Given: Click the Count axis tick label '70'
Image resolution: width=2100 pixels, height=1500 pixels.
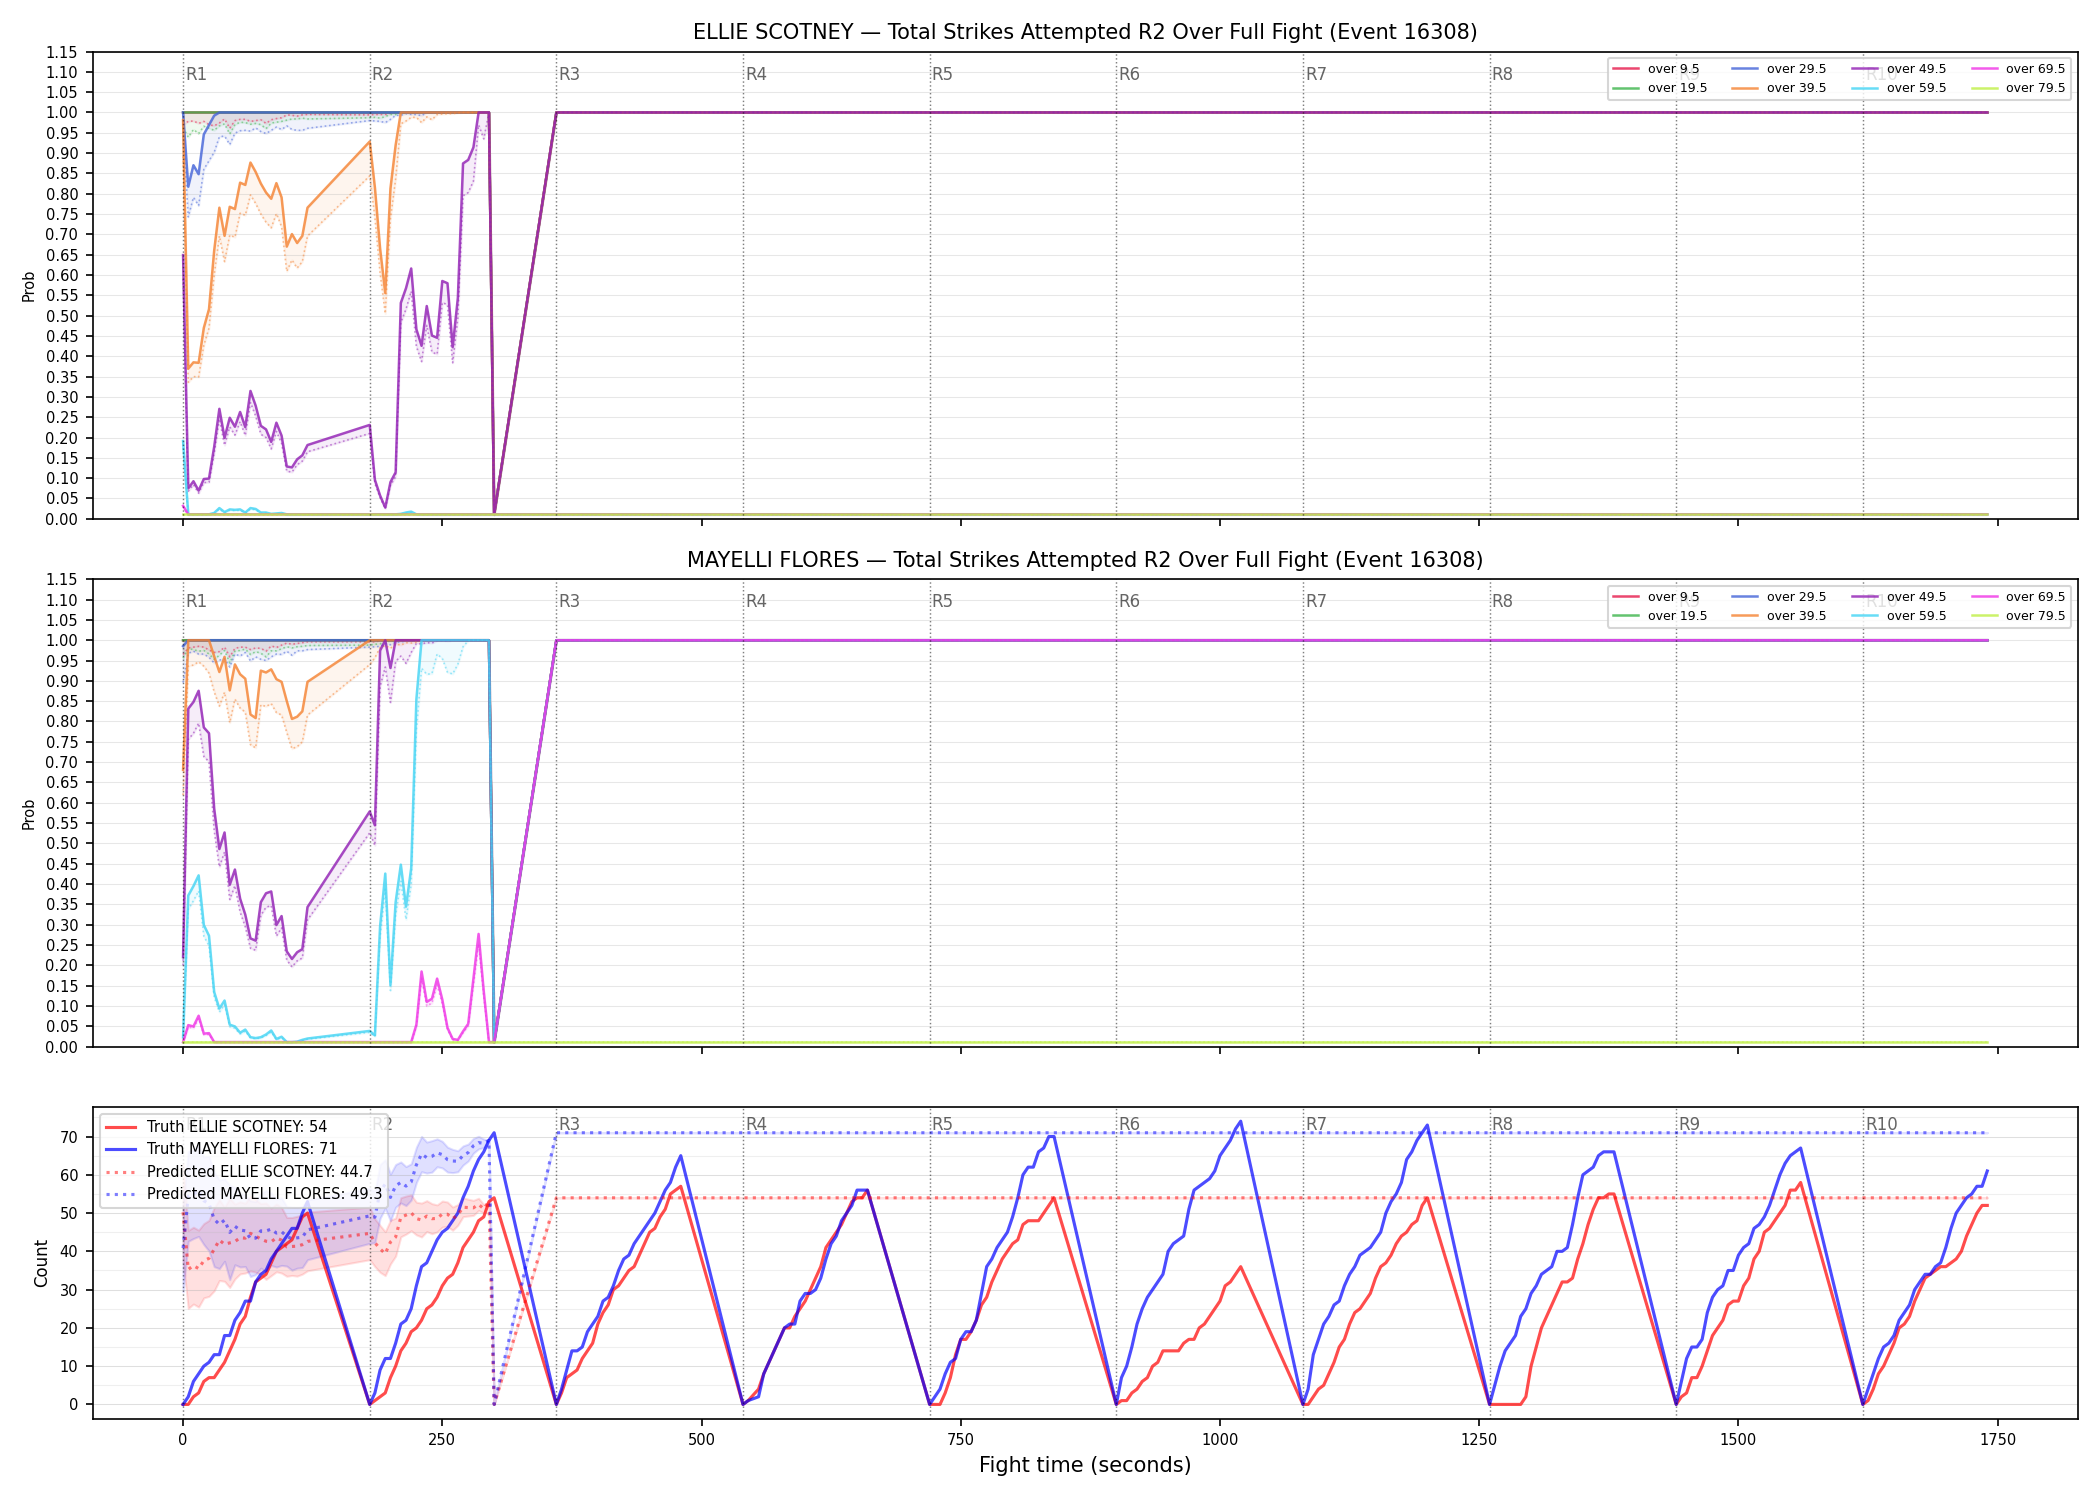Looking at the screenshot, I should point(69,1137).
